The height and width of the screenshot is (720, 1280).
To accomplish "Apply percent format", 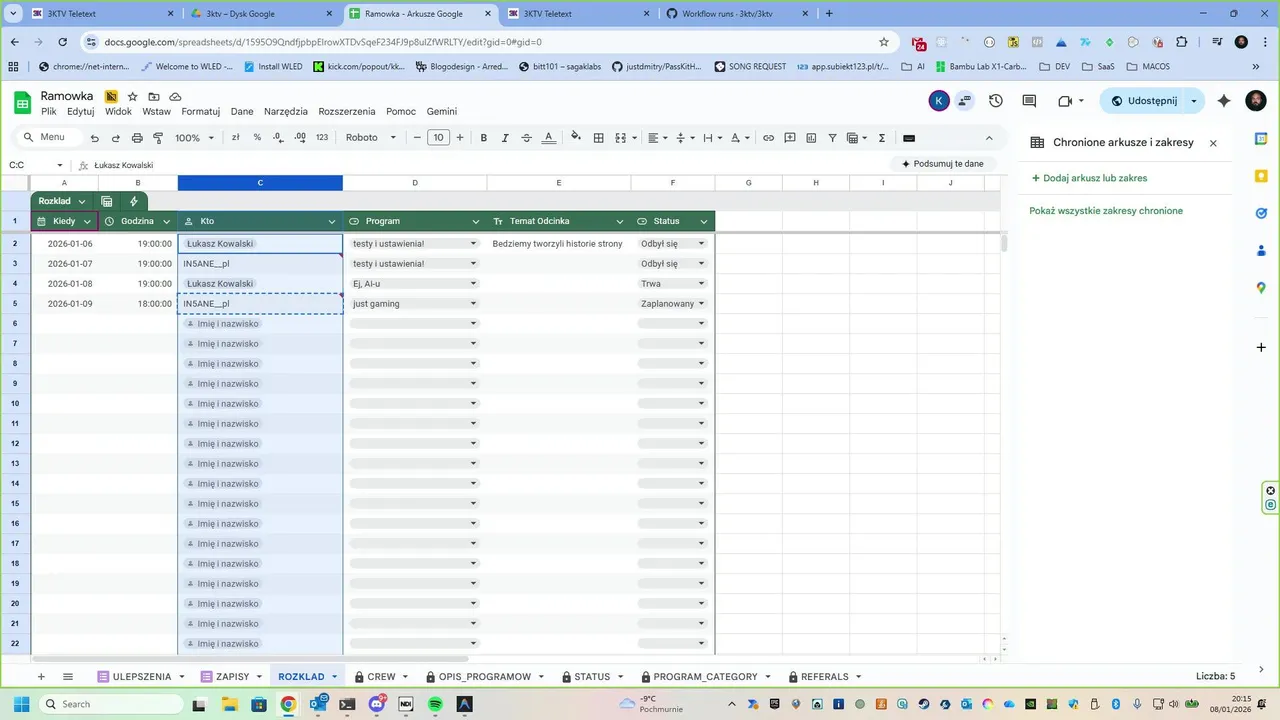I will [x=257, y=138].
